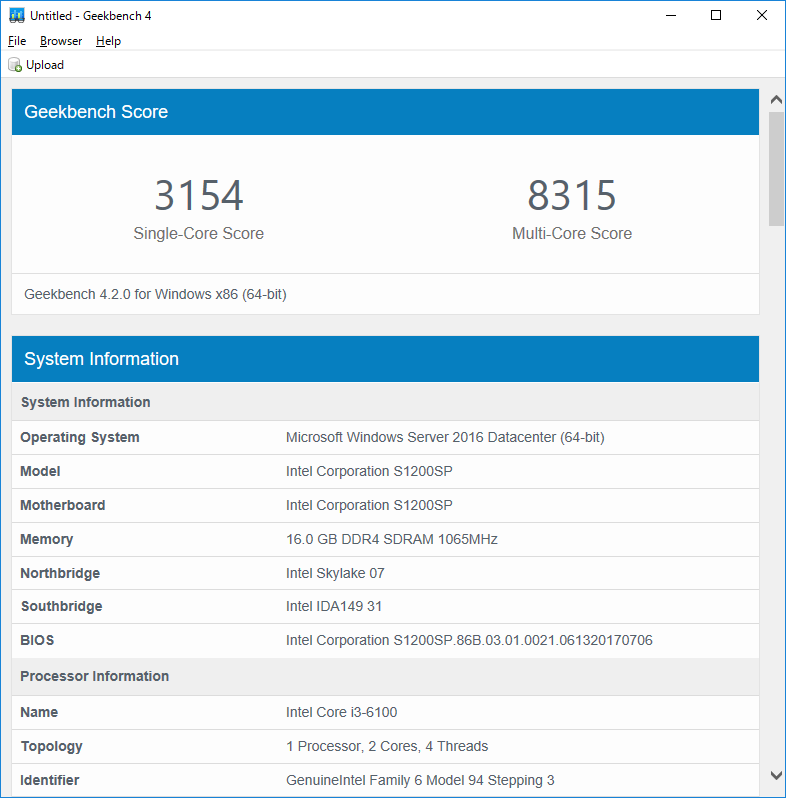Click the BIOS version string value
This screenshot has width=786, height=798.
click(x=469, y=640)
